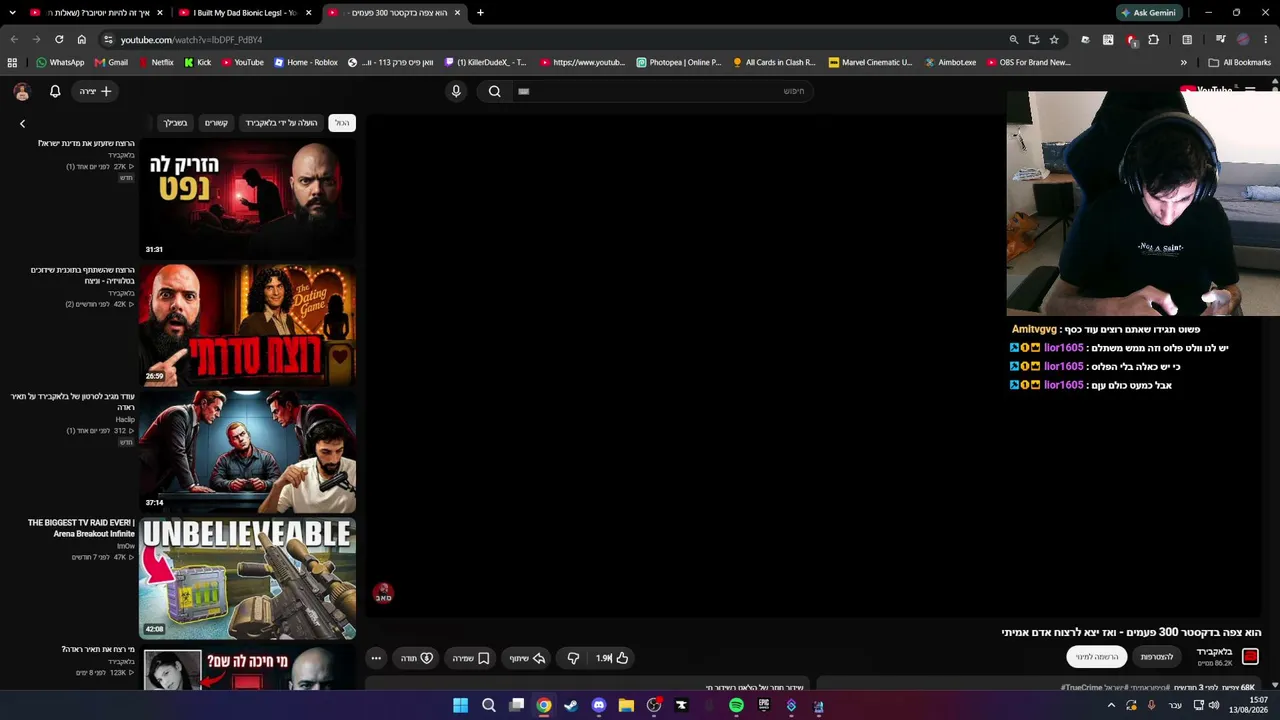
Task: Open the browser Extensions puzzle icon
Action: click(x=1153, y=40)
